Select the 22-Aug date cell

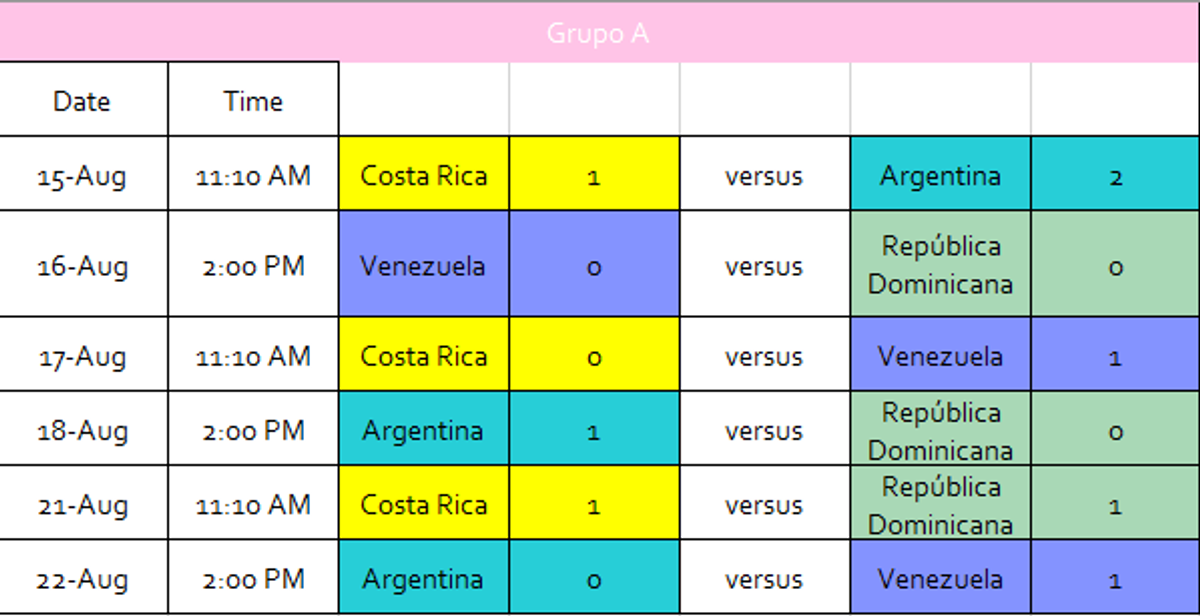pyautogui.click(x=84, y=577)
